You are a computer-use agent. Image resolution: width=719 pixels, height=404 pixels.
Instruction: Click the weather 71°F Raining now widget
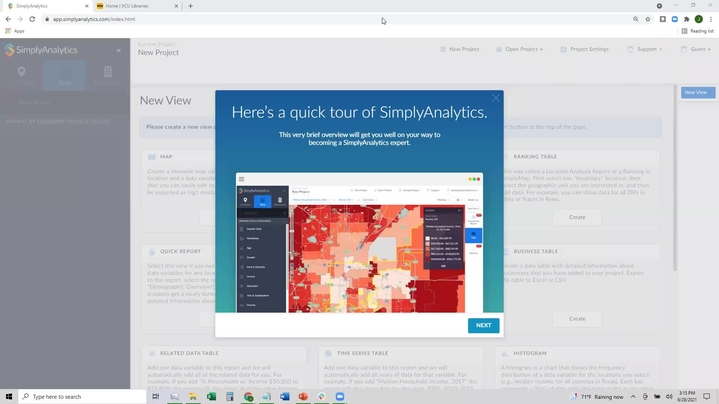click(x=597, y=397)
